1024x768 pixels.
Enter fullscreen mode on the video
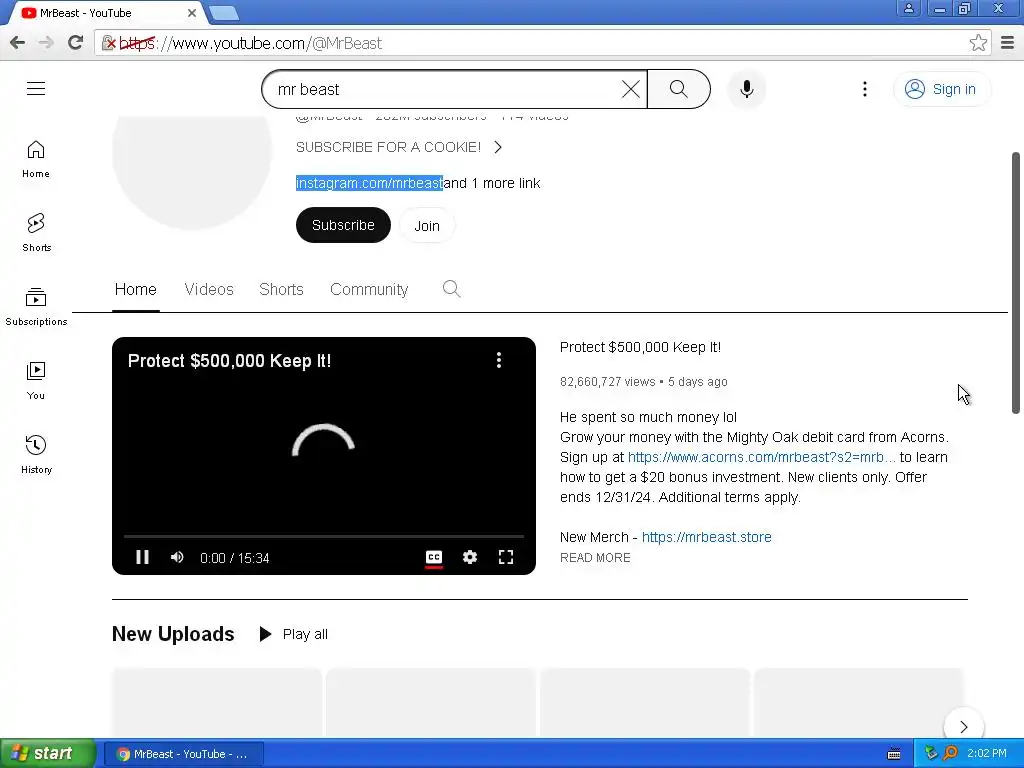(x=505, y=557)
